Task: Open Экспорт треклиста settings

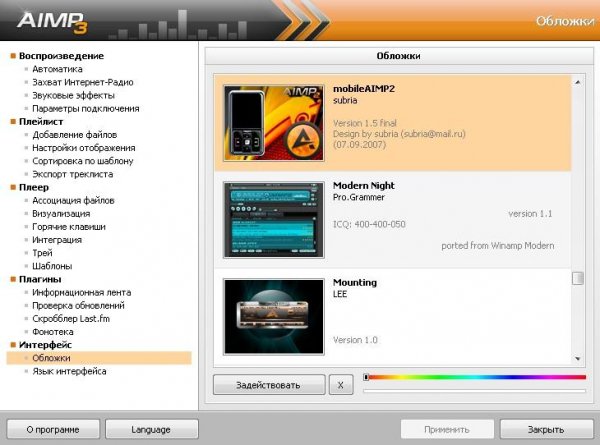Action: click(x=73, y=174)
